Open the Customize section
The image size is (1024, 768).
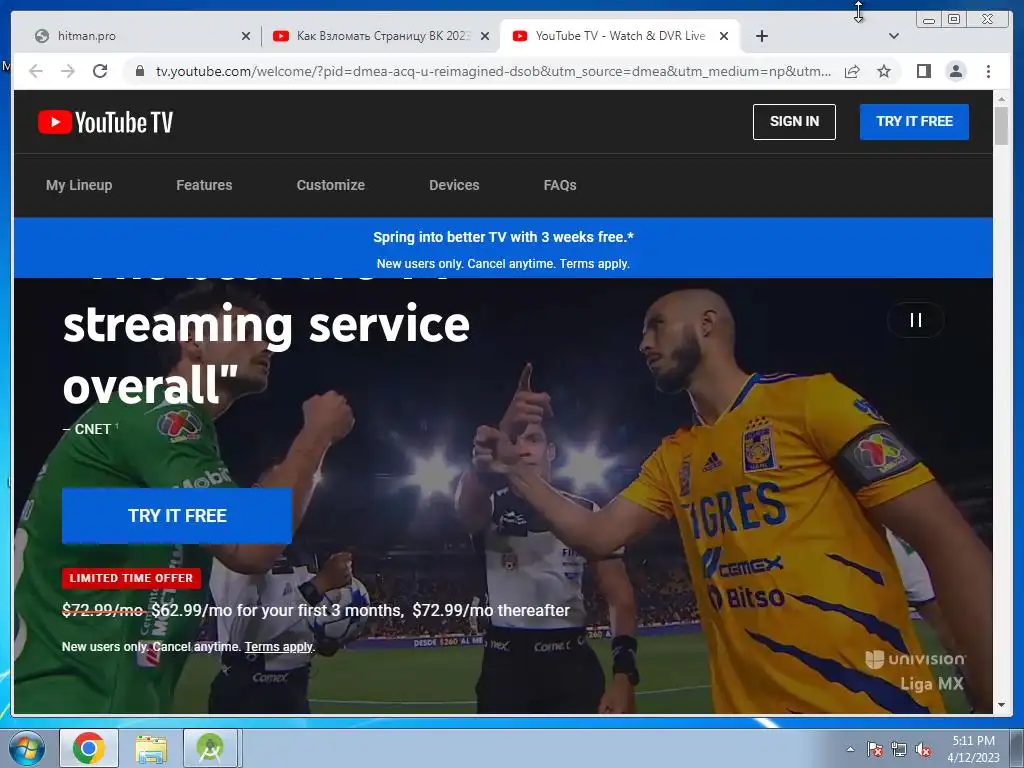(x=330, y=185)
